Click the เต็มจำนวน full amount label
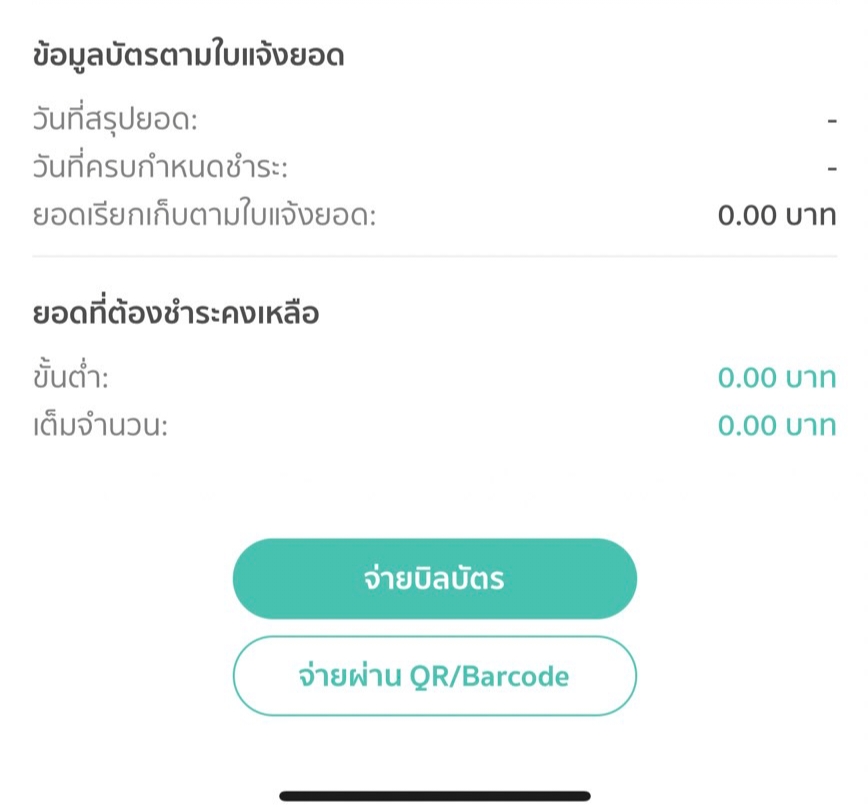The width and height of the screenshot is (868, 812). click(x=100, y=426)
